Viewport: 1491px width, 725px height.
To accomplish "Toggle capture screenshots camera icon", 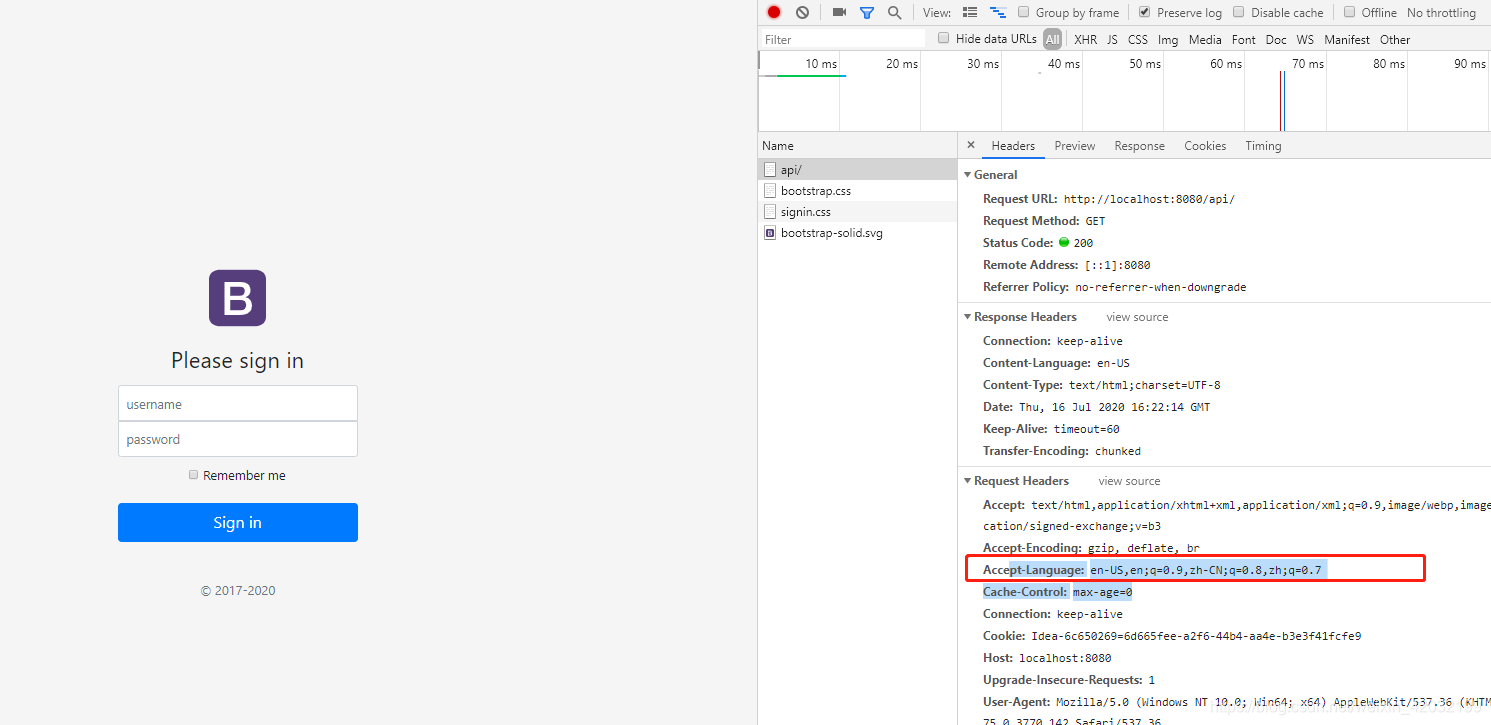I will pyautogui.click(x=839, y=12).
